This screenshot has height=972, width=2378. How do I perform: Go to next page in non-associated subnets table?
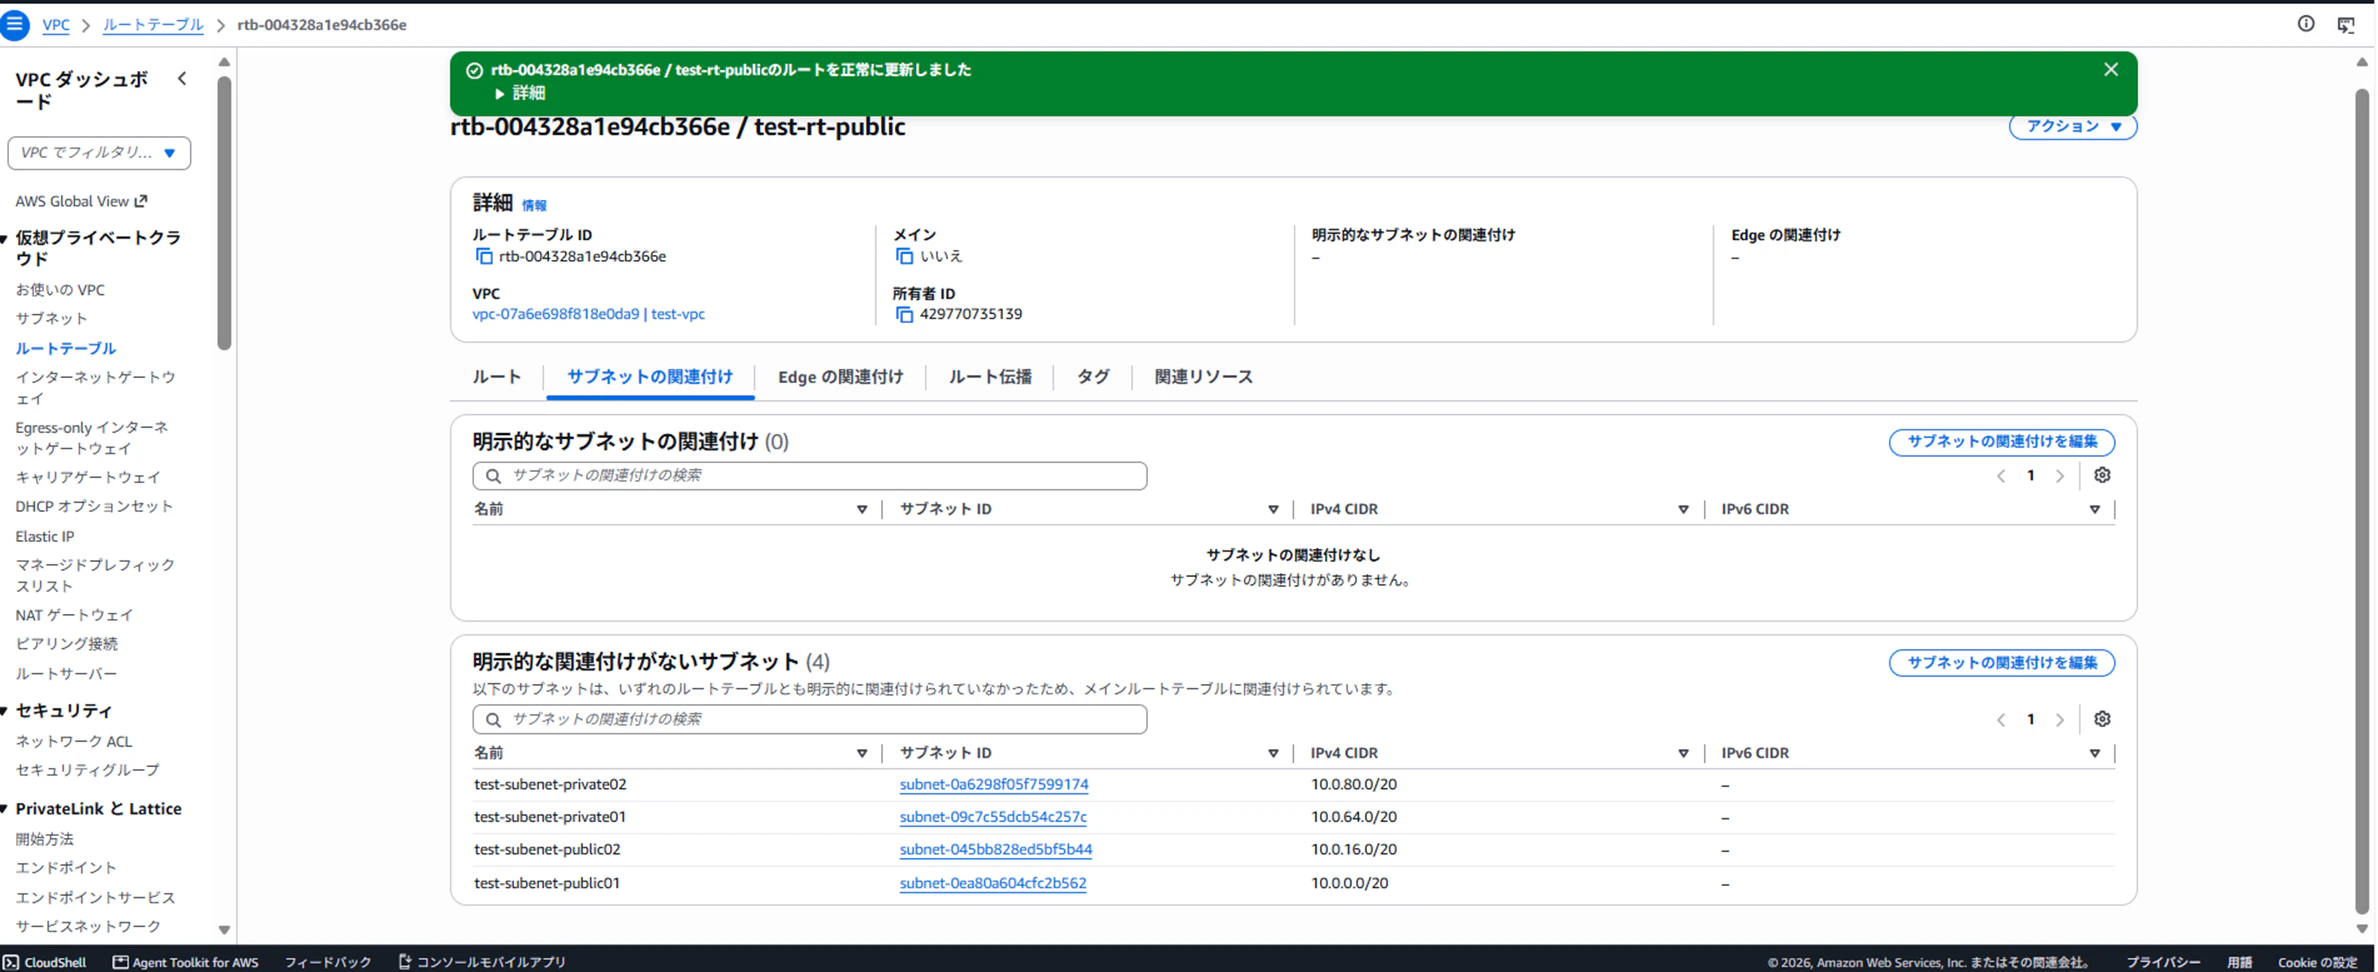click(x=2060, y=720)
